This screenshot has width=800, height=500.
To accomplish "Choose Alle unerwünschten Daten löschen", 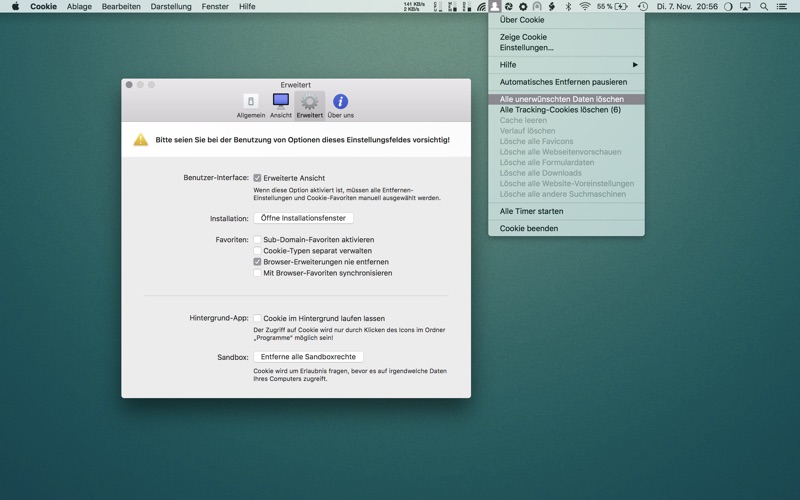I will (x=566, y=99).
